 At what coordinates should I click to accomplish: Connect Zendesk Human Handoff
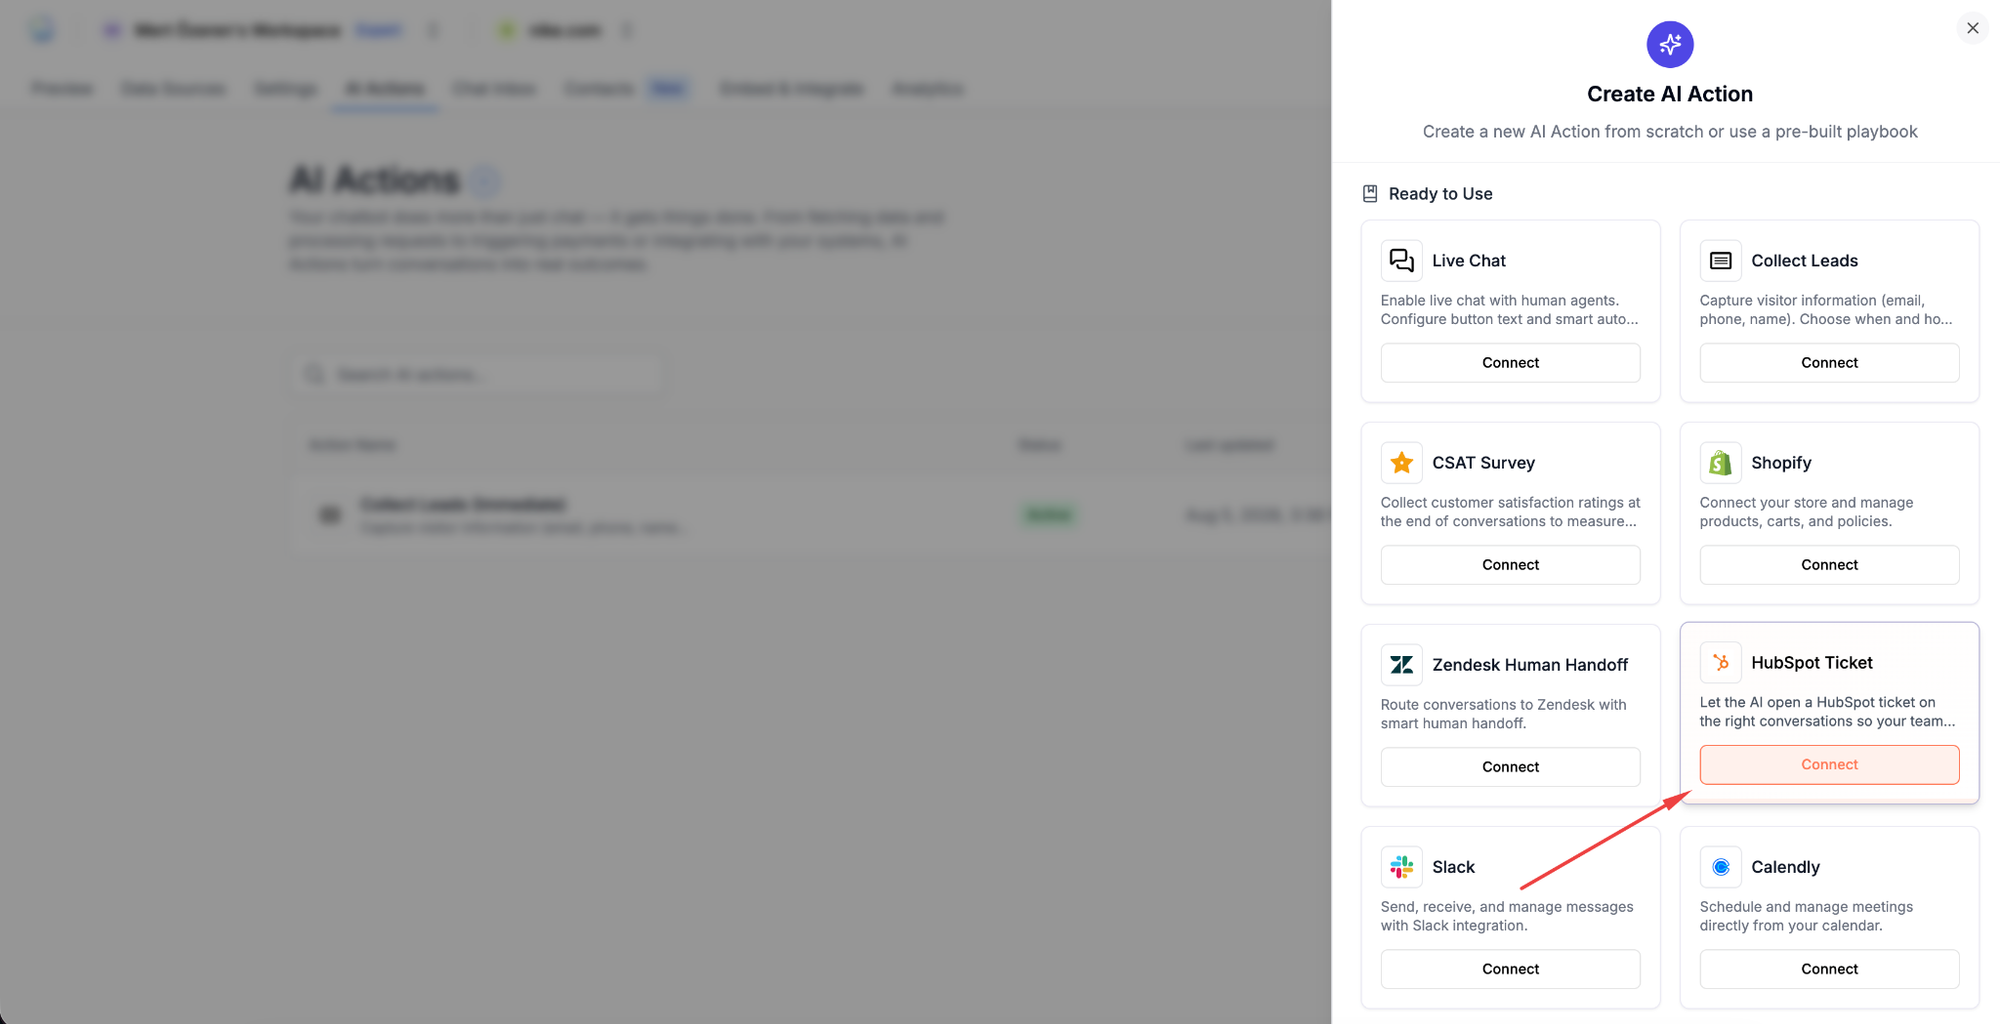(1510, 767)
